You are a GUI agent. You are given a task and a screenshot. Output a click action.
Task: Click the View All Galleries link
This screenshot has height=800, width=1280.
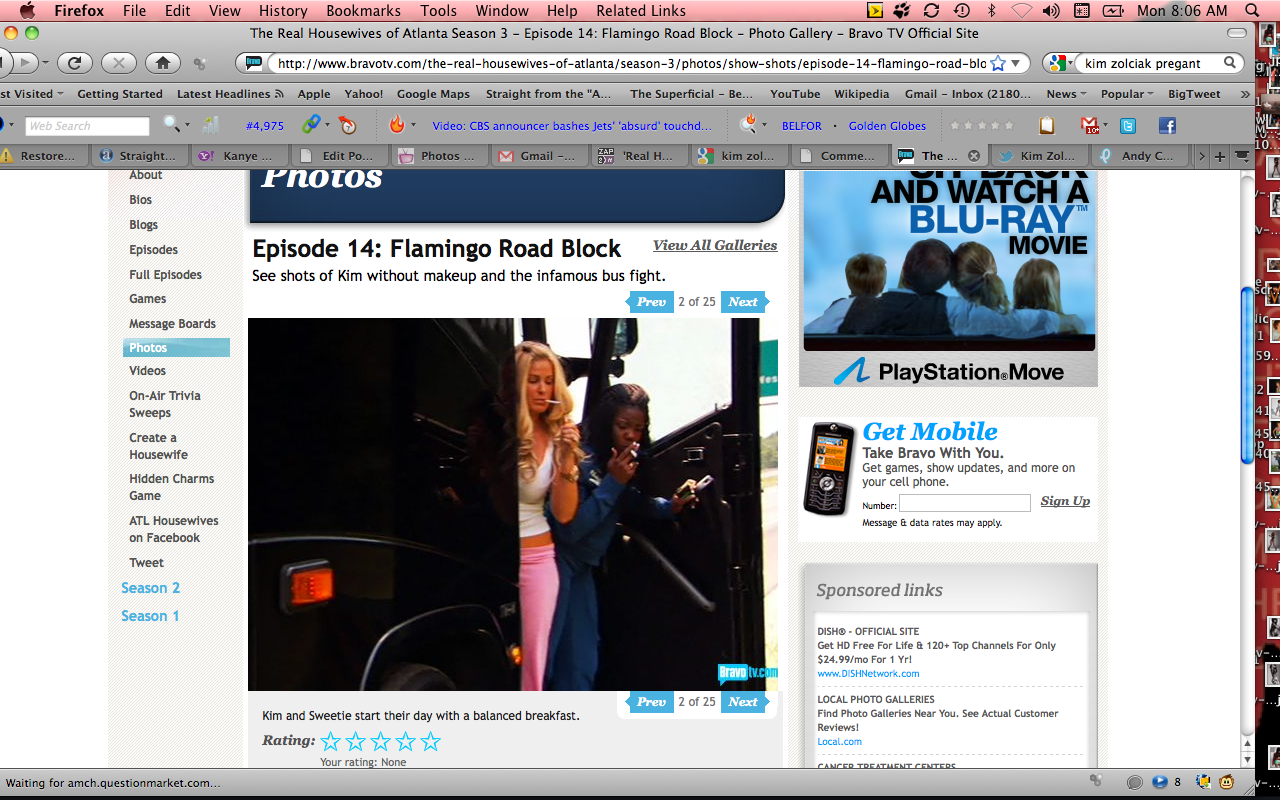pos(715,245)
